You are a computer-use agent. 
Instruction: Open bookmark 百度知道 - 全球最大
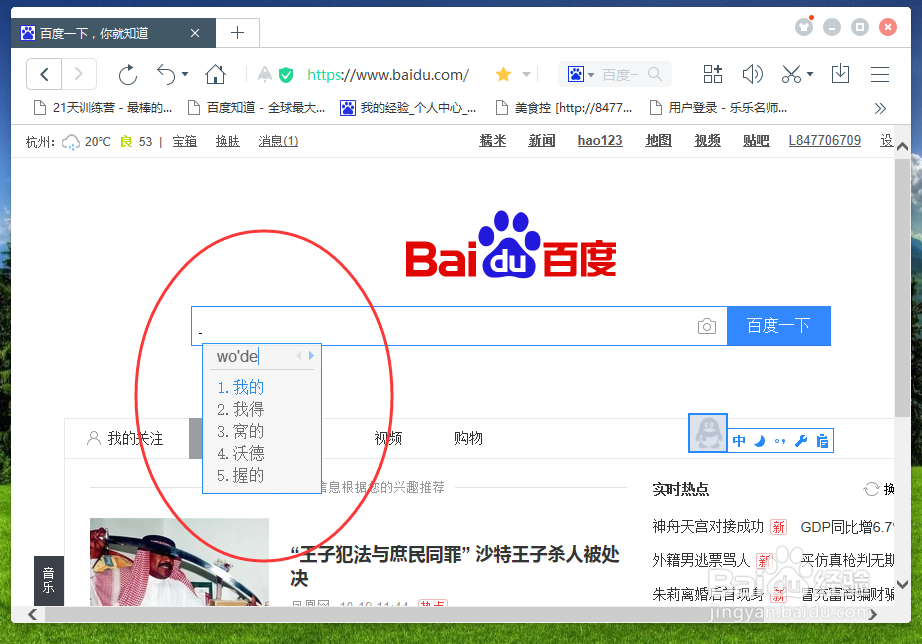coord(256,108)
